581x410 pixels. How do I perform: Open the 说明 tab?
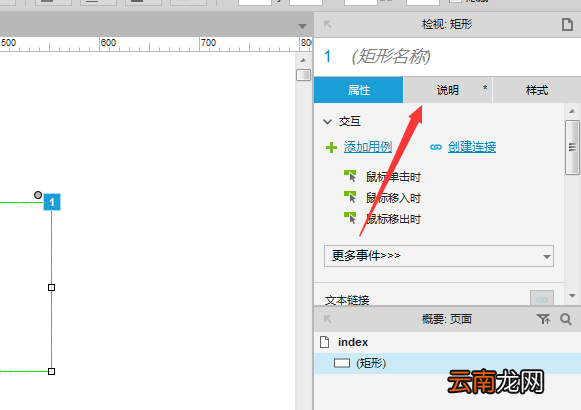pyautogui.click(x=448, y=90)
